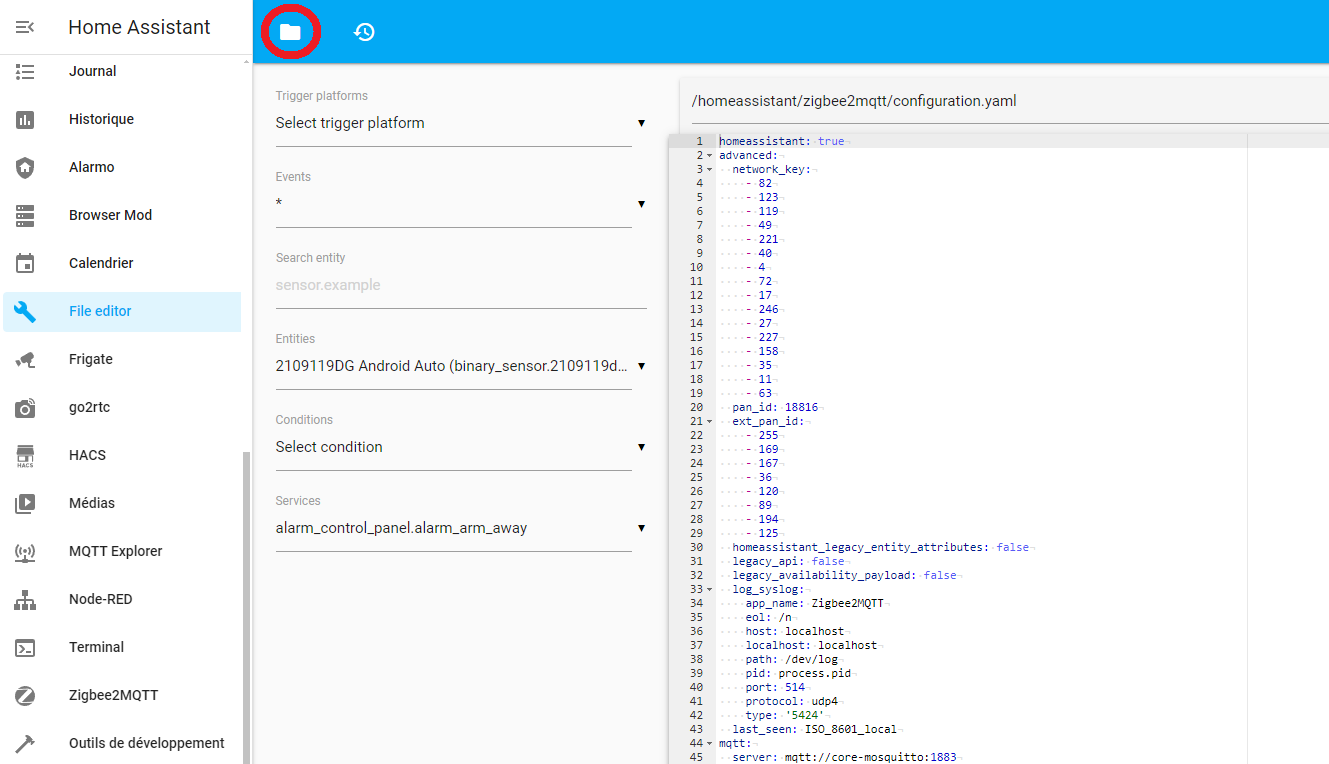The width and height of the screenshot is (1329, 764).
Task: Click the Terminal console icon
Action: coord(25,648)
